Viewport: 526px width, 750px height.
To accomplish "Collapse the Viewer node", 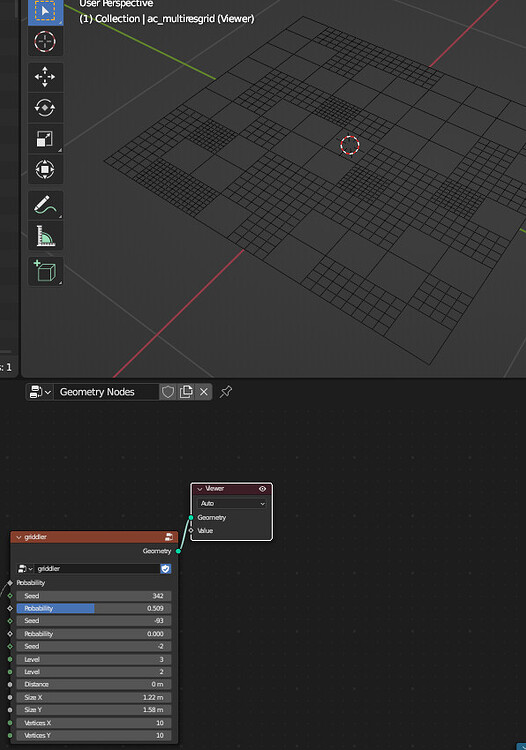I will click(200, 489).
